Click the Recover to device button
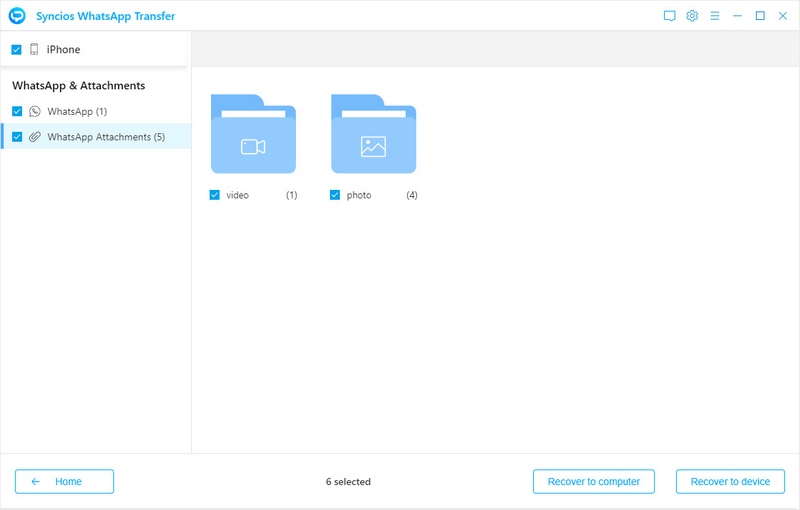 [x=730, y=481]
